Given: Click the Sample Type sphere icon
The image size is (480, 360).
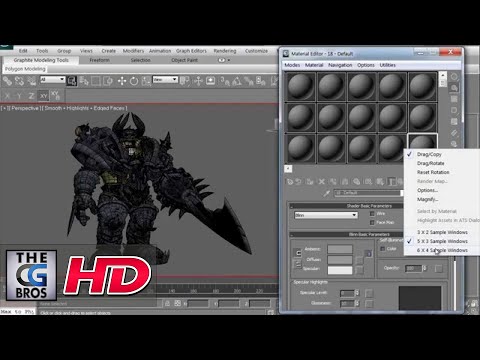Looking at the screenshot, I should tap(454, 77).
